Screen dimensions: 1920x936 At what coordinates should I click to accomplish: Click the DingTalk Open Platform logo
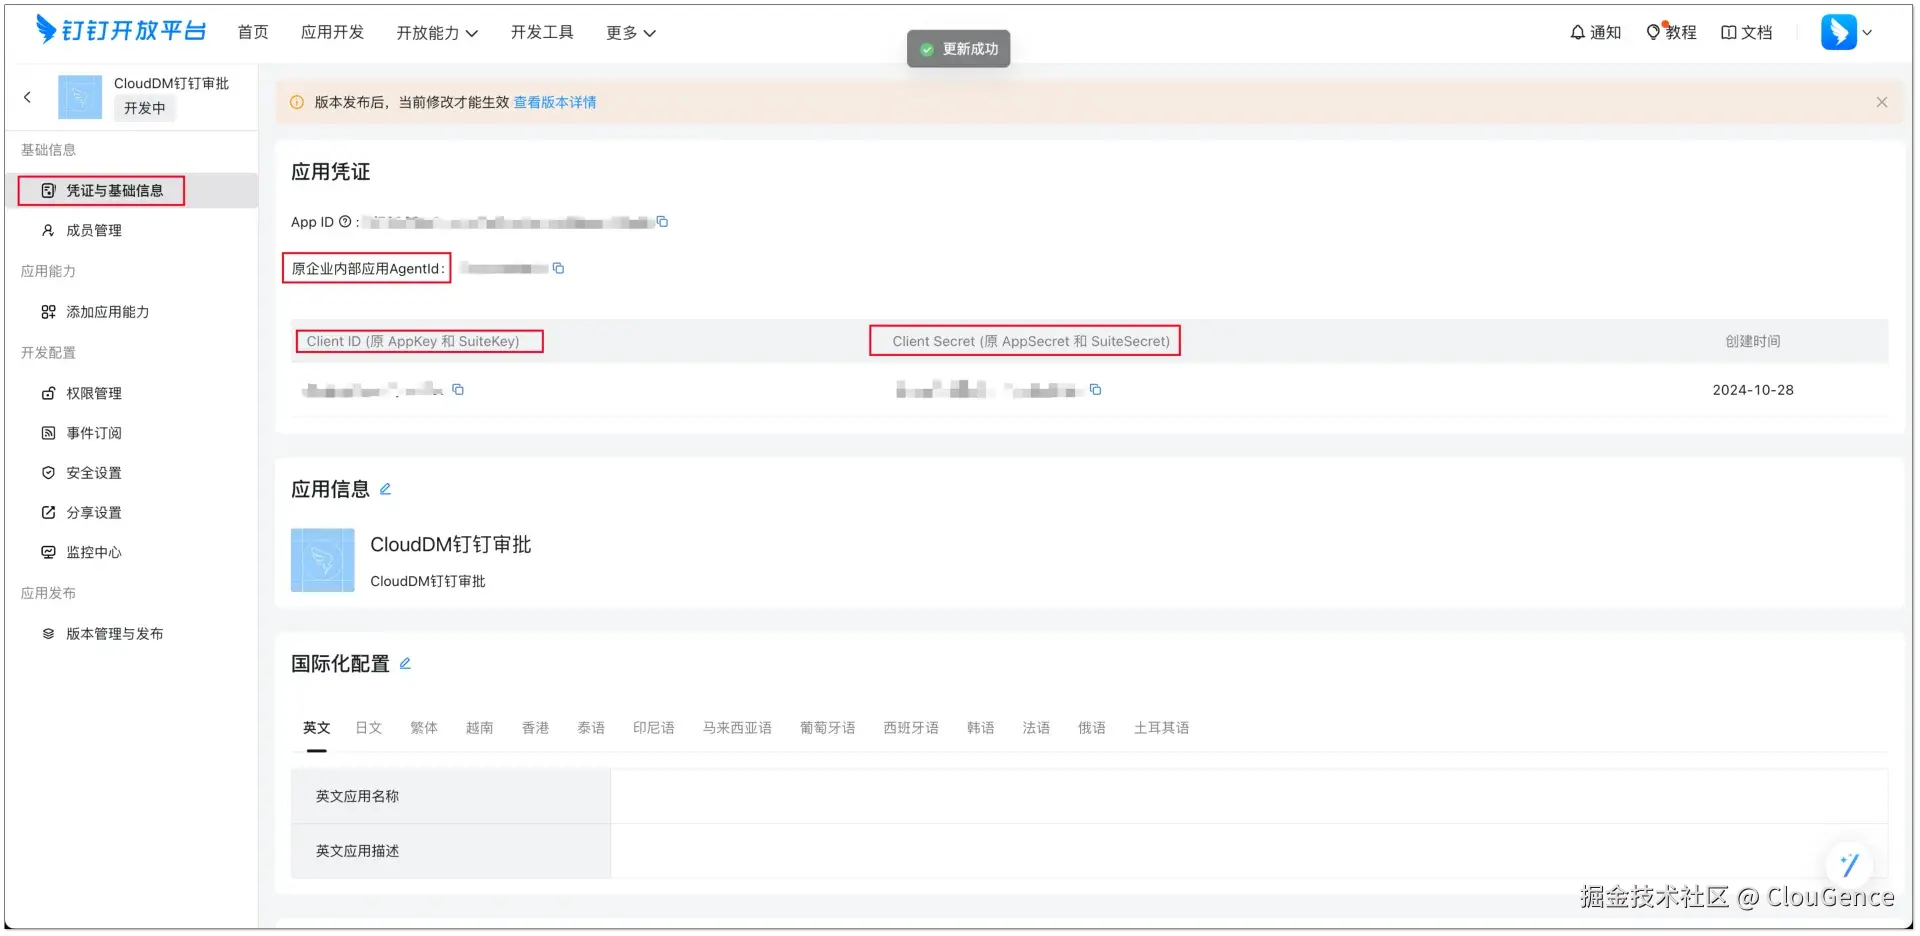(121, 31)
